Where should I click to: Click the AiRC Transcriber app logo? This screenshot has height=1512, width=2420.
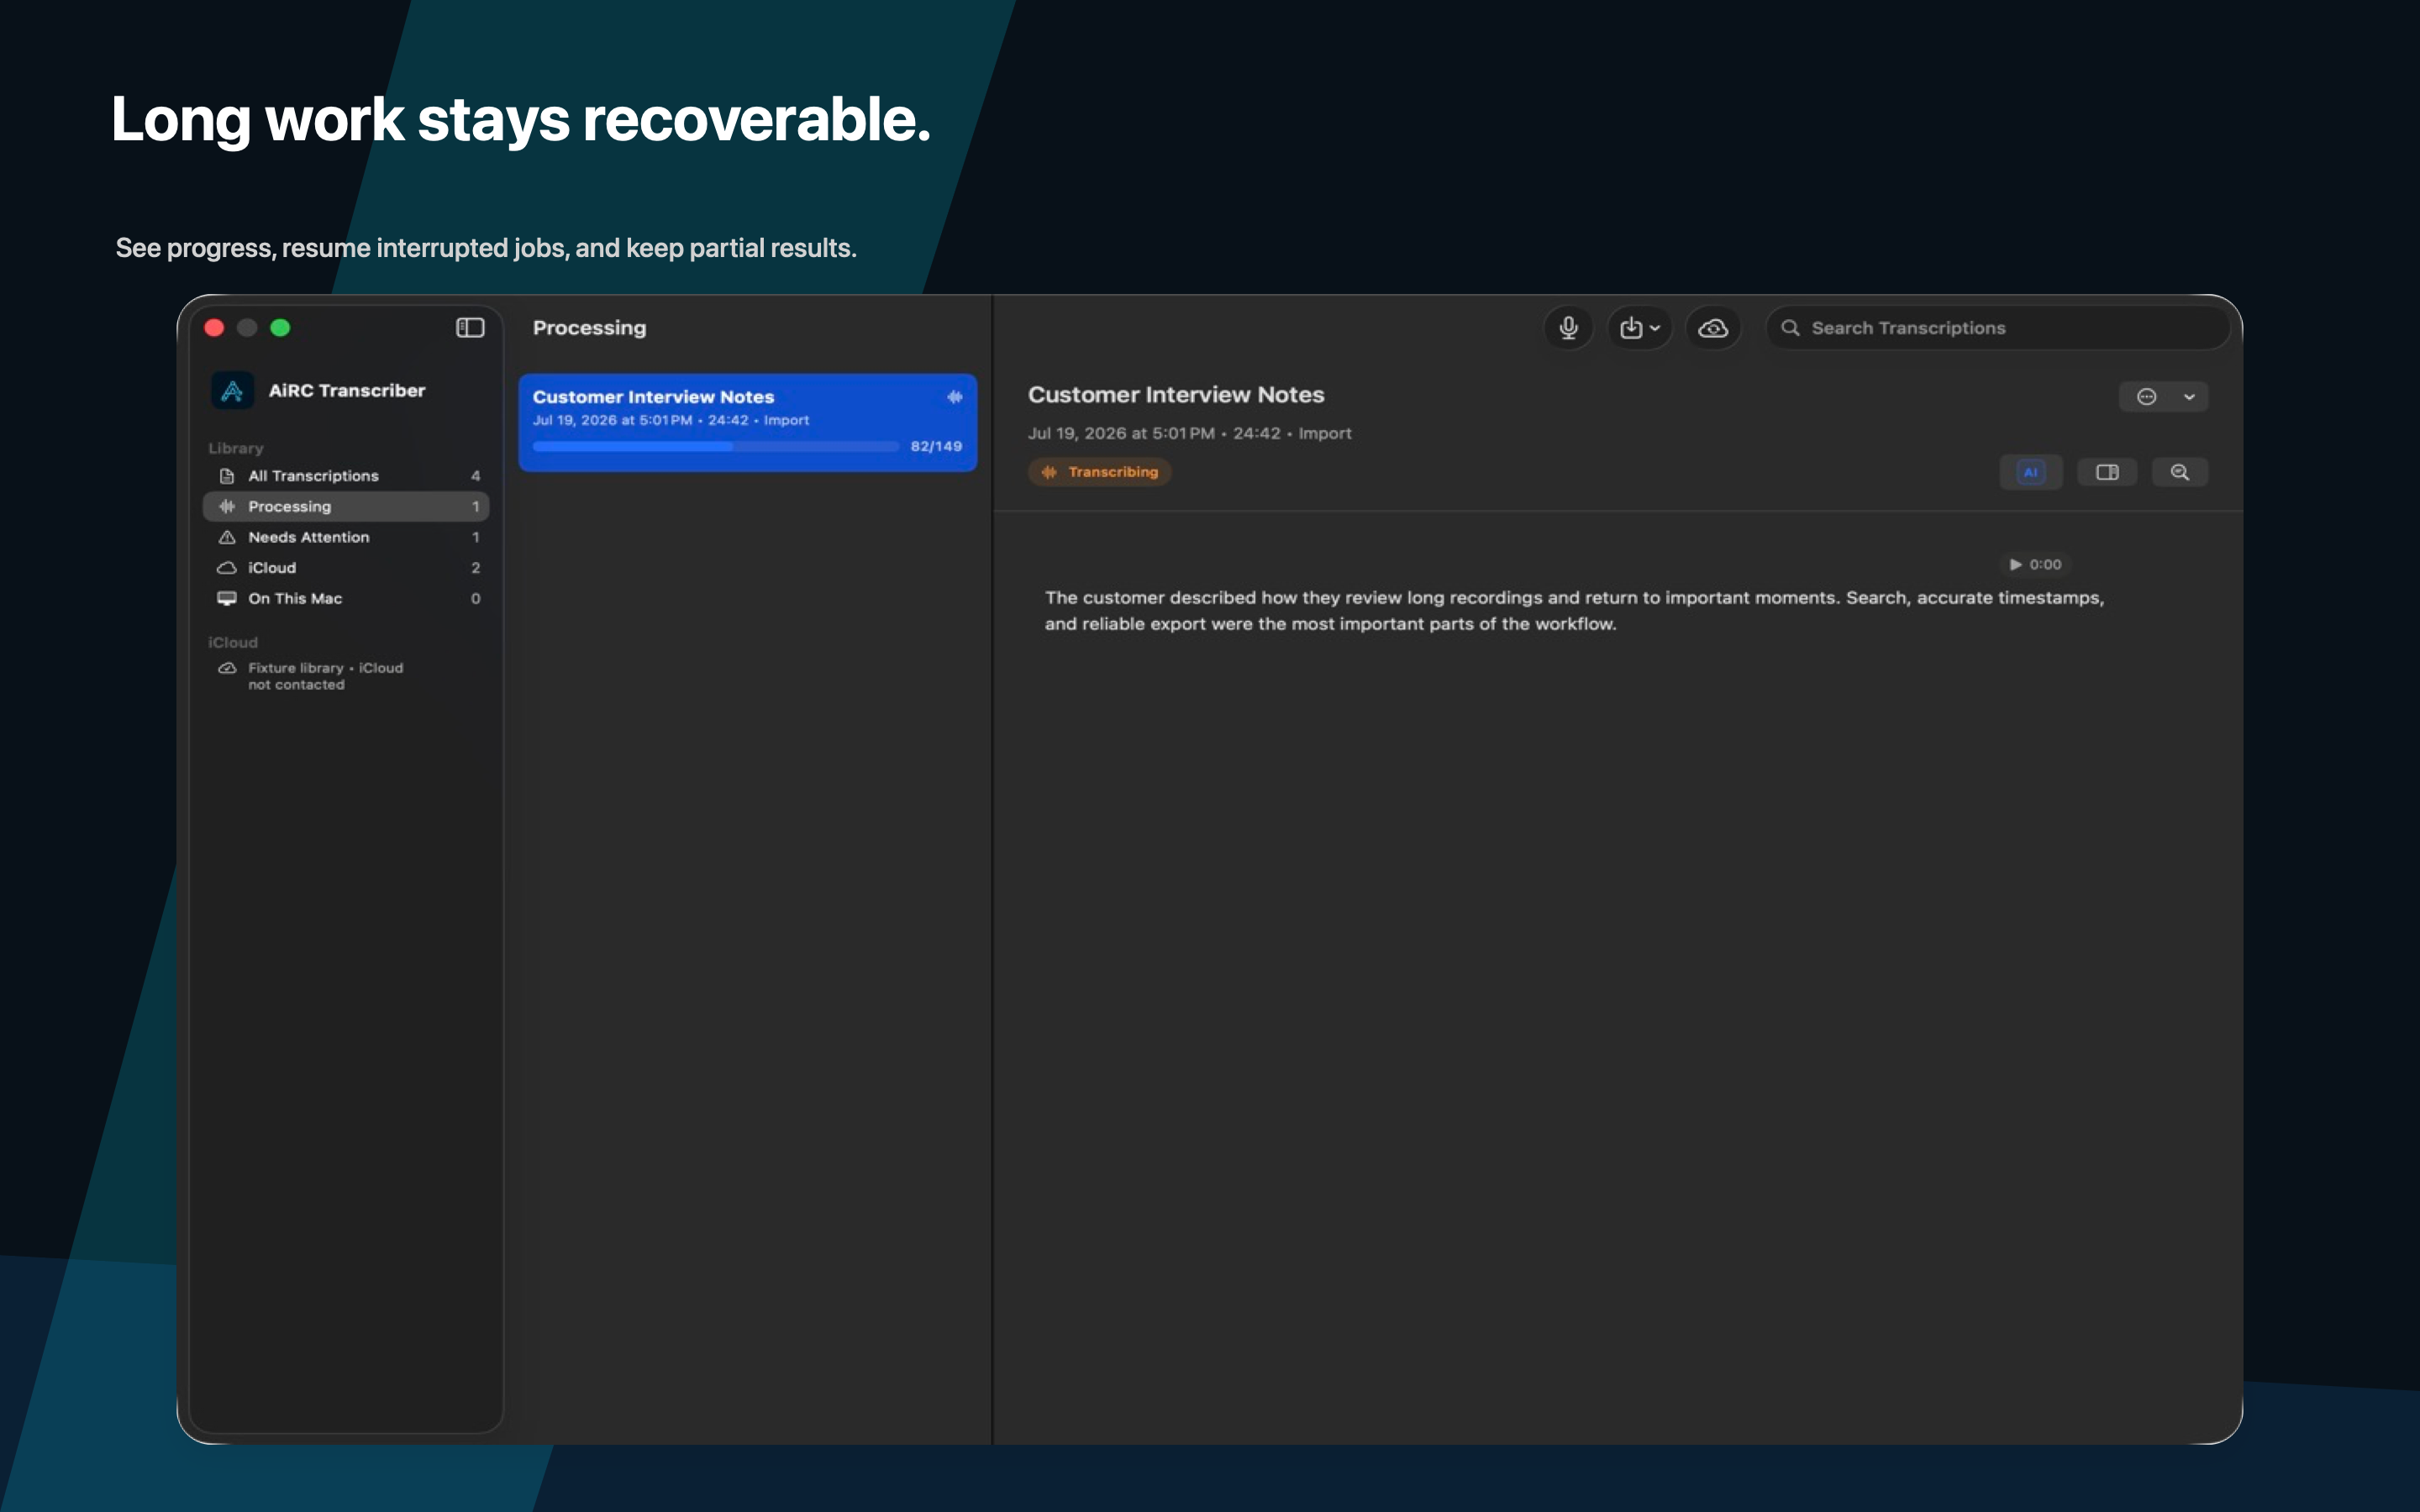(232, 391)
